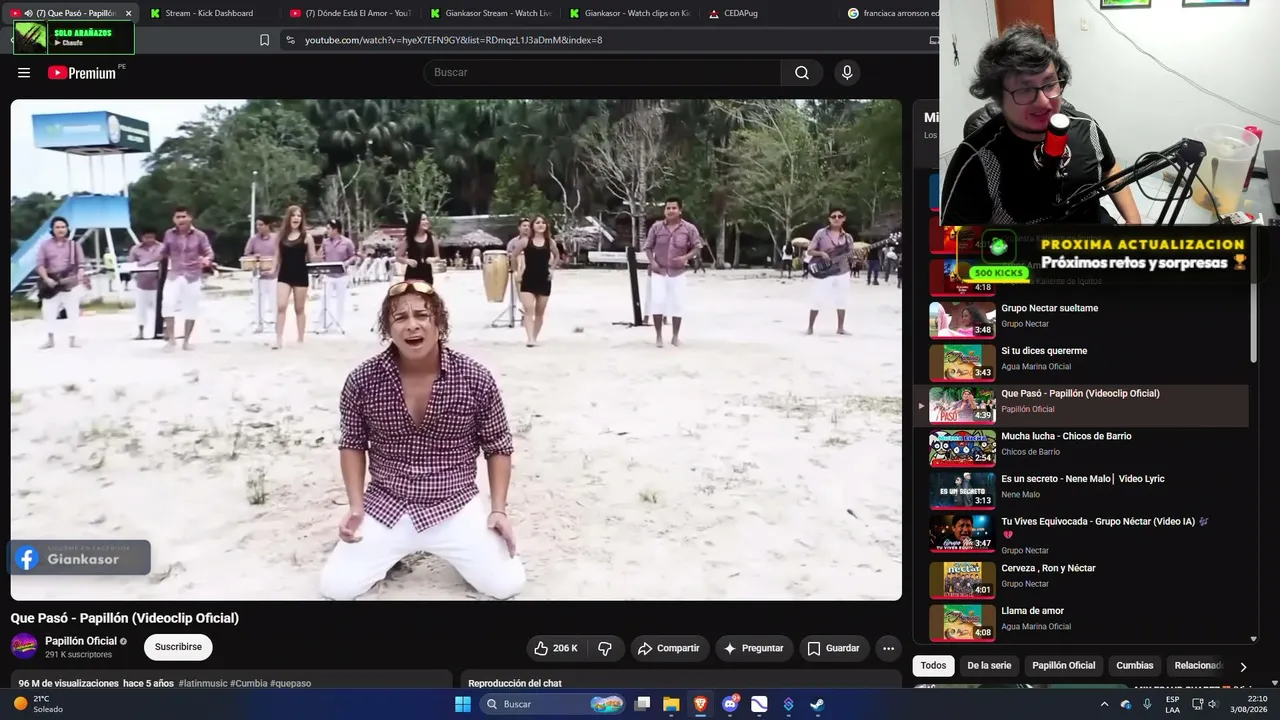This screenshot has height=720, width=1280.
Task: Click the #Cumbia hashtag
Action: (249, 684)
